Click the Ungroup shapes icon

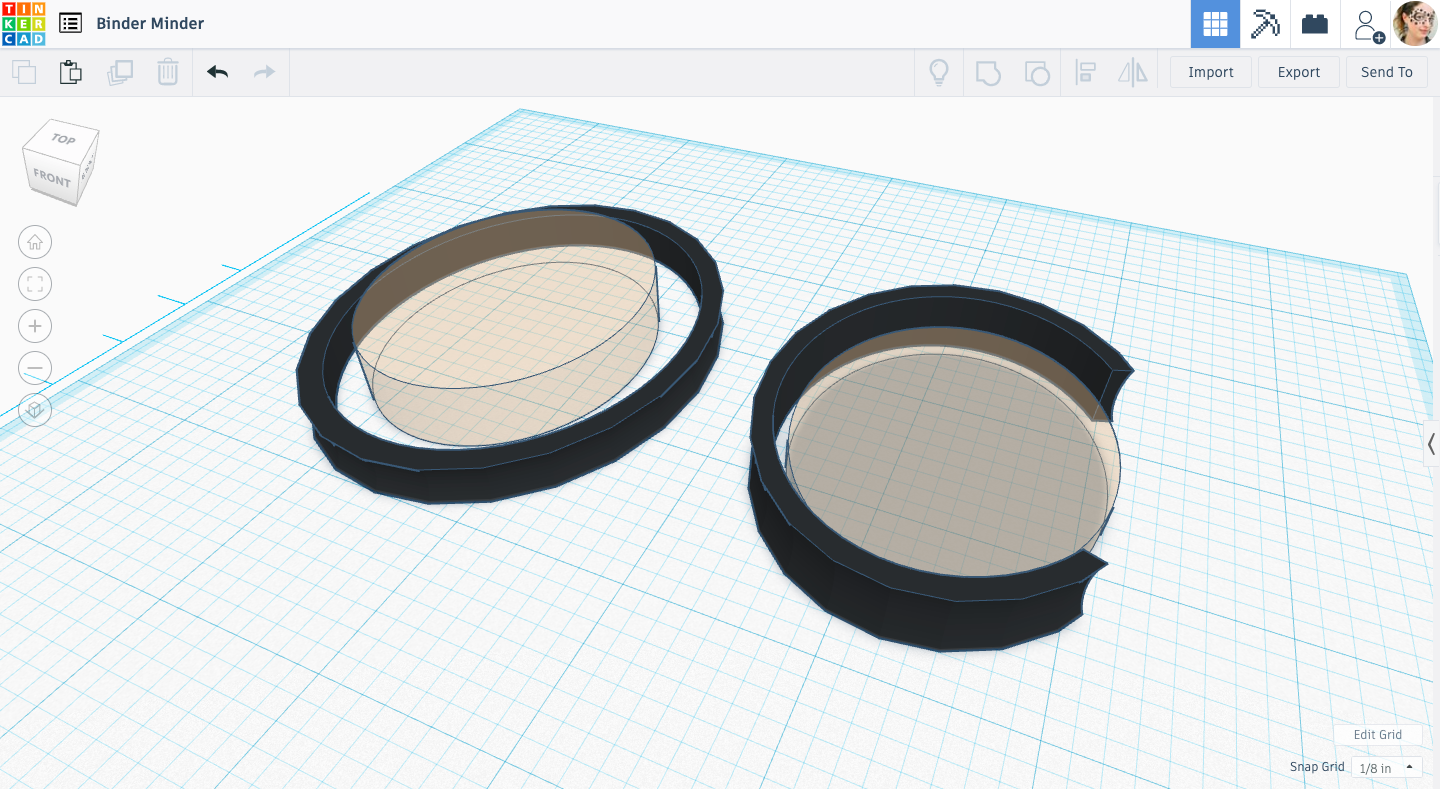1037,73
